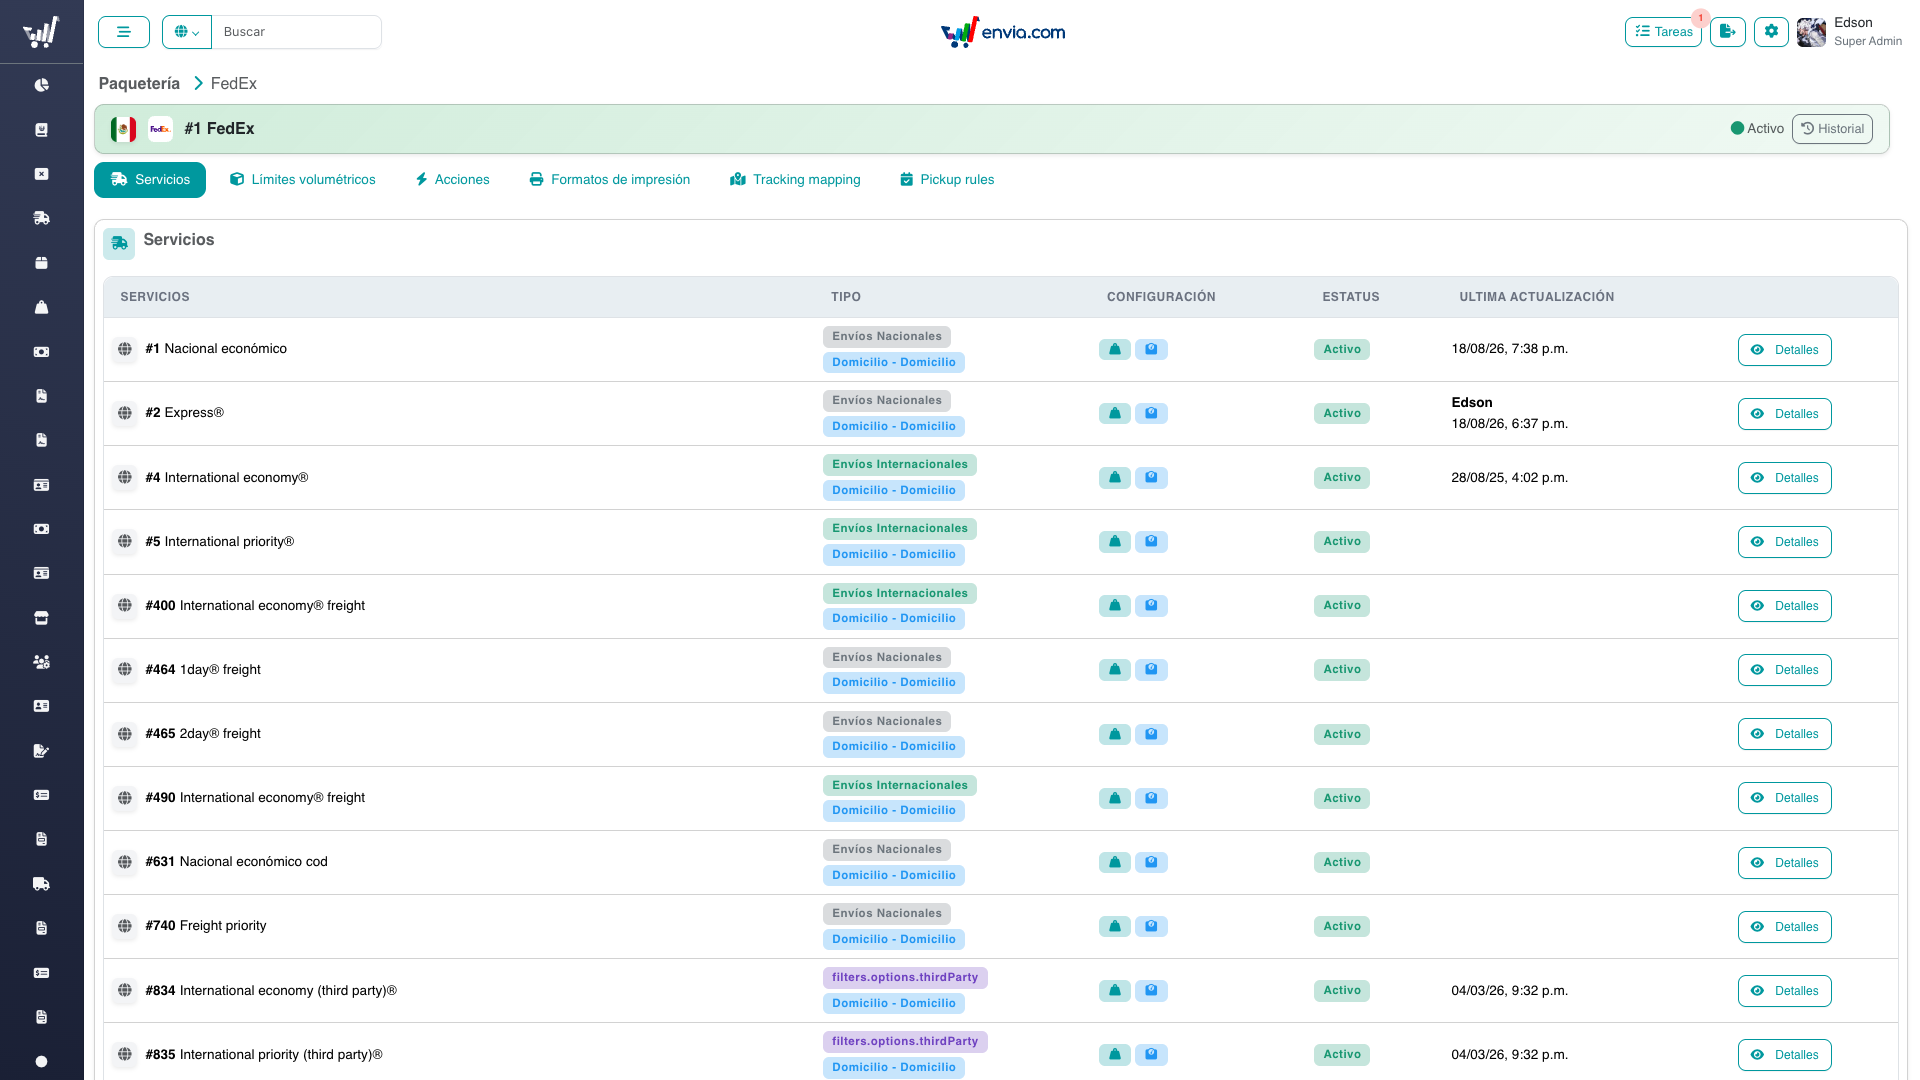Click the Mexico flag icon in FedEx header

tap(124, 129)
